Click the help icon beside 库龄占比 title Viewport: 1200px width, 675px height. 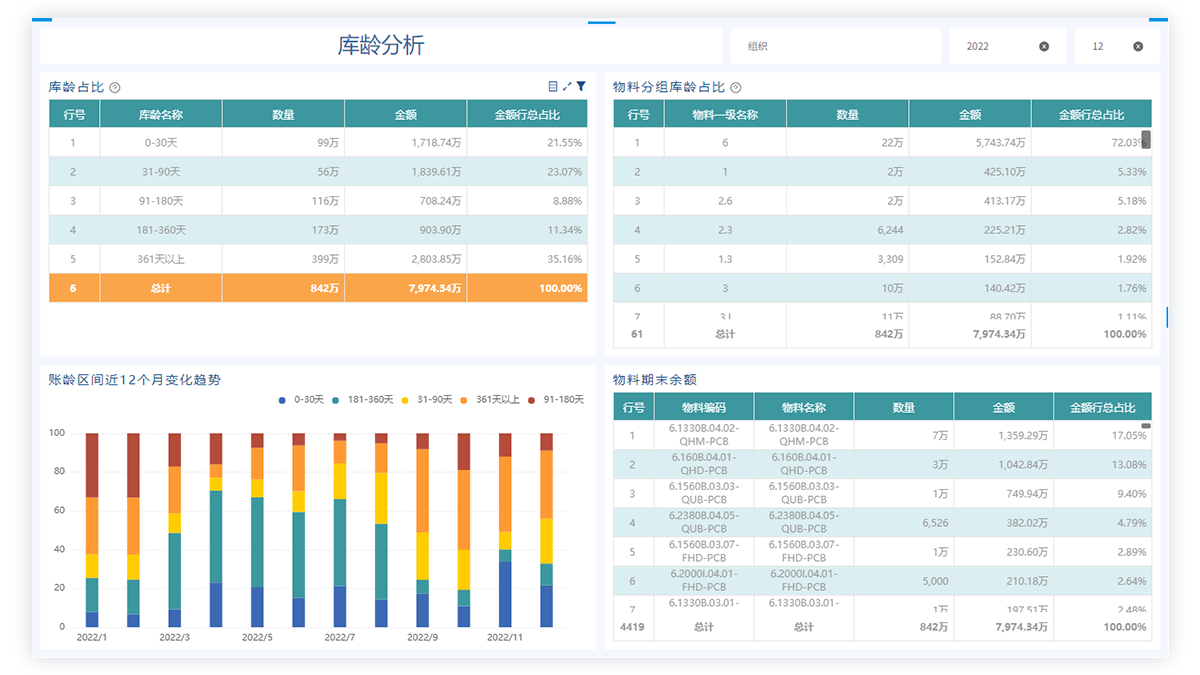[115, 88]
